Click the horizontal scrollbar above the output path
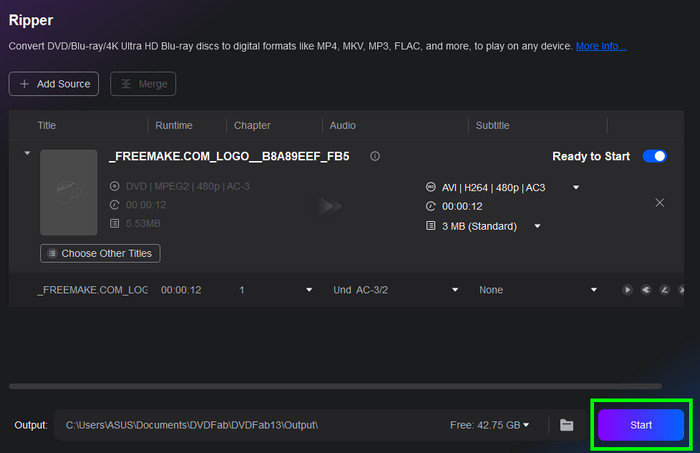The height and width of the screenshot is (453, 700). click(335, 386)
